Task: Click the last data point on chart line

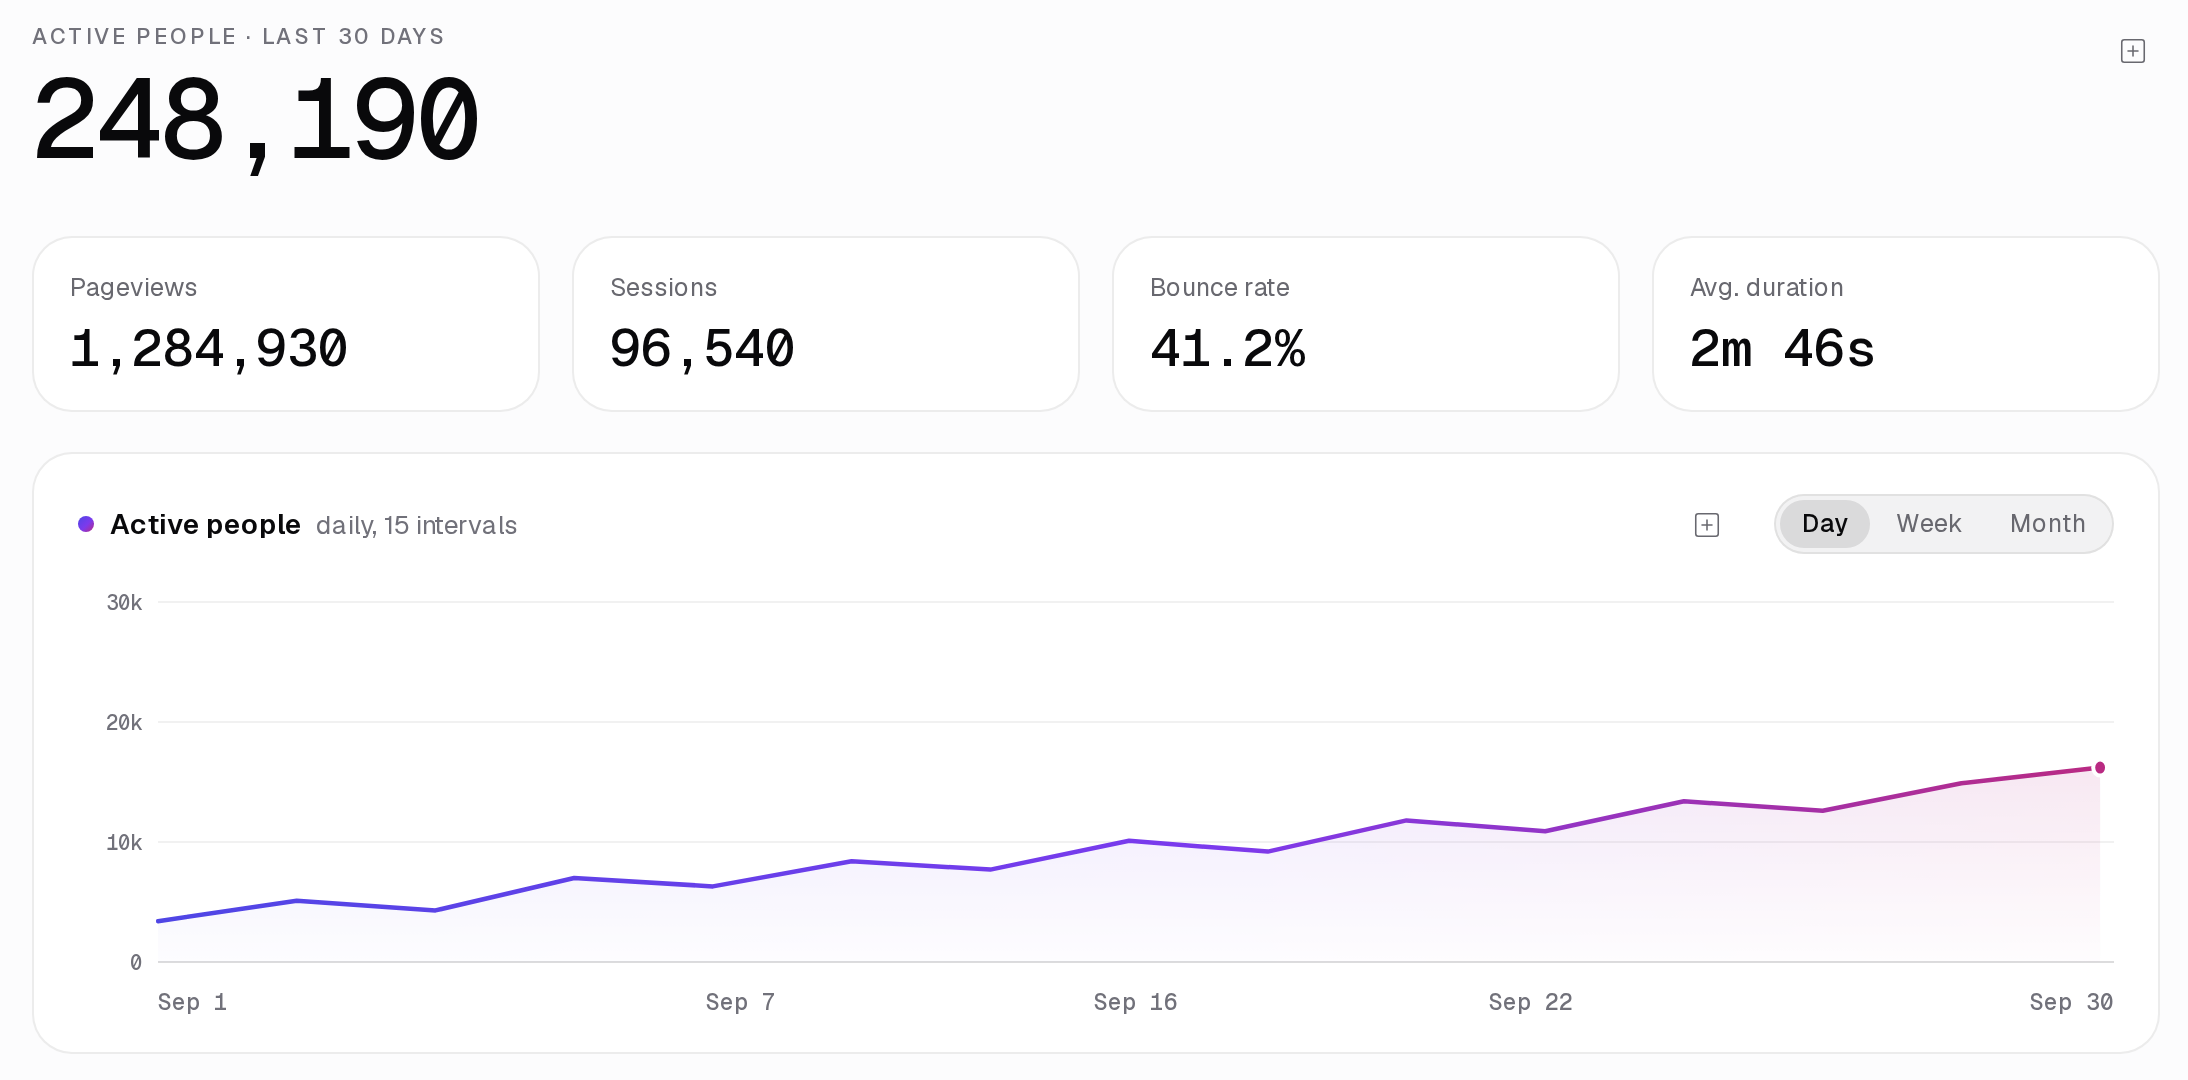Action: 2100,767
